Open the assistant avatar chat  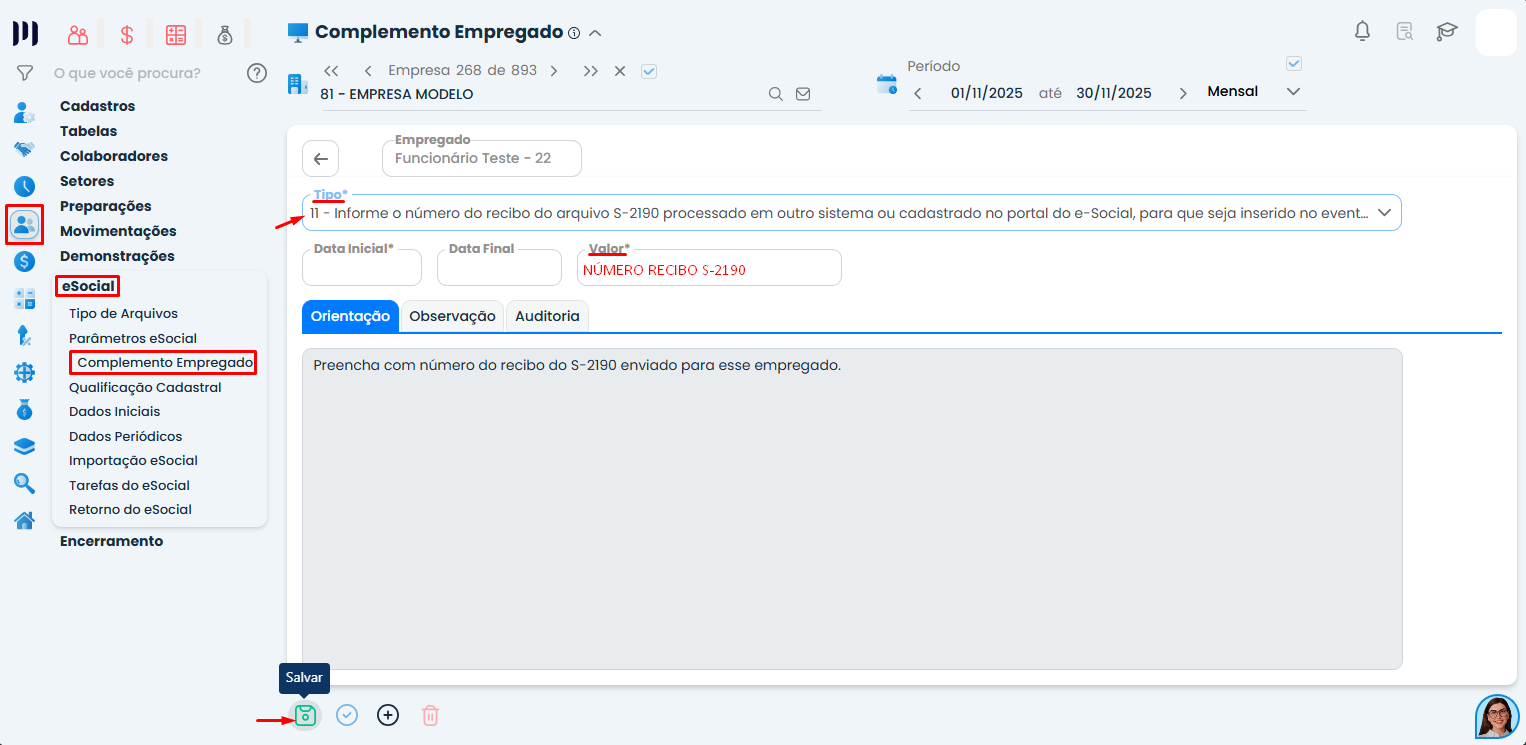tap(1497, 716)
